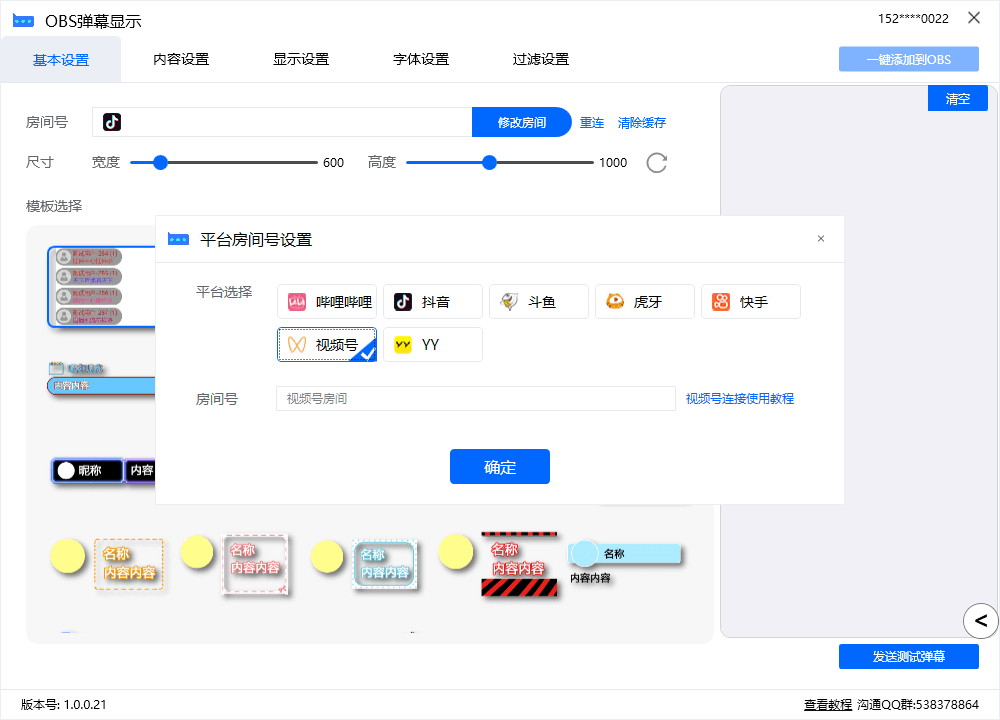The height and width of the screenshot is (720, 1000).
Task: Click 发送测试弹幕 button
Action: [x=908, y=657]
